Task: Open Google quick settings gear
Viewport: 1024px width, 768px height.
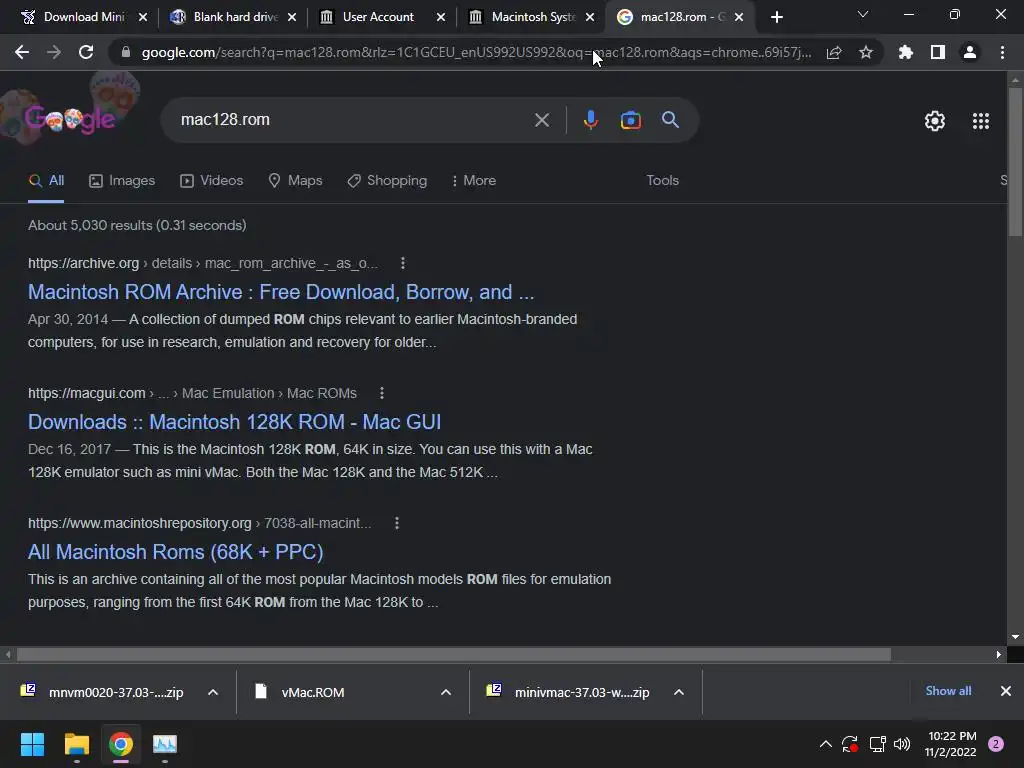Action: click(935, 121)
